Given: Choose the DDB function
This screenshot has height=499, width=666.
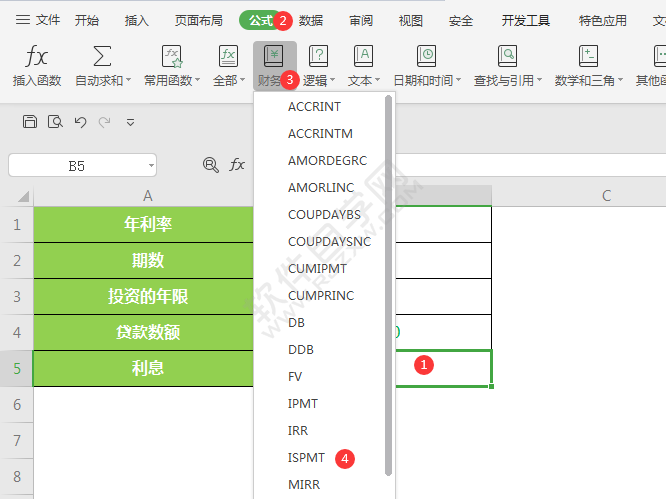Looking at the screenshot, I should 301,350.
